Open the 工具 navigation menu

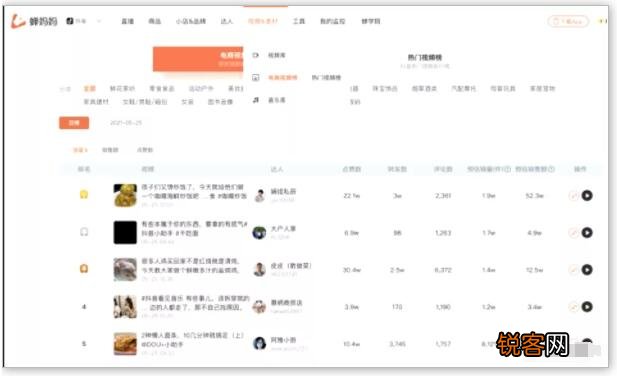coord(299,21)
